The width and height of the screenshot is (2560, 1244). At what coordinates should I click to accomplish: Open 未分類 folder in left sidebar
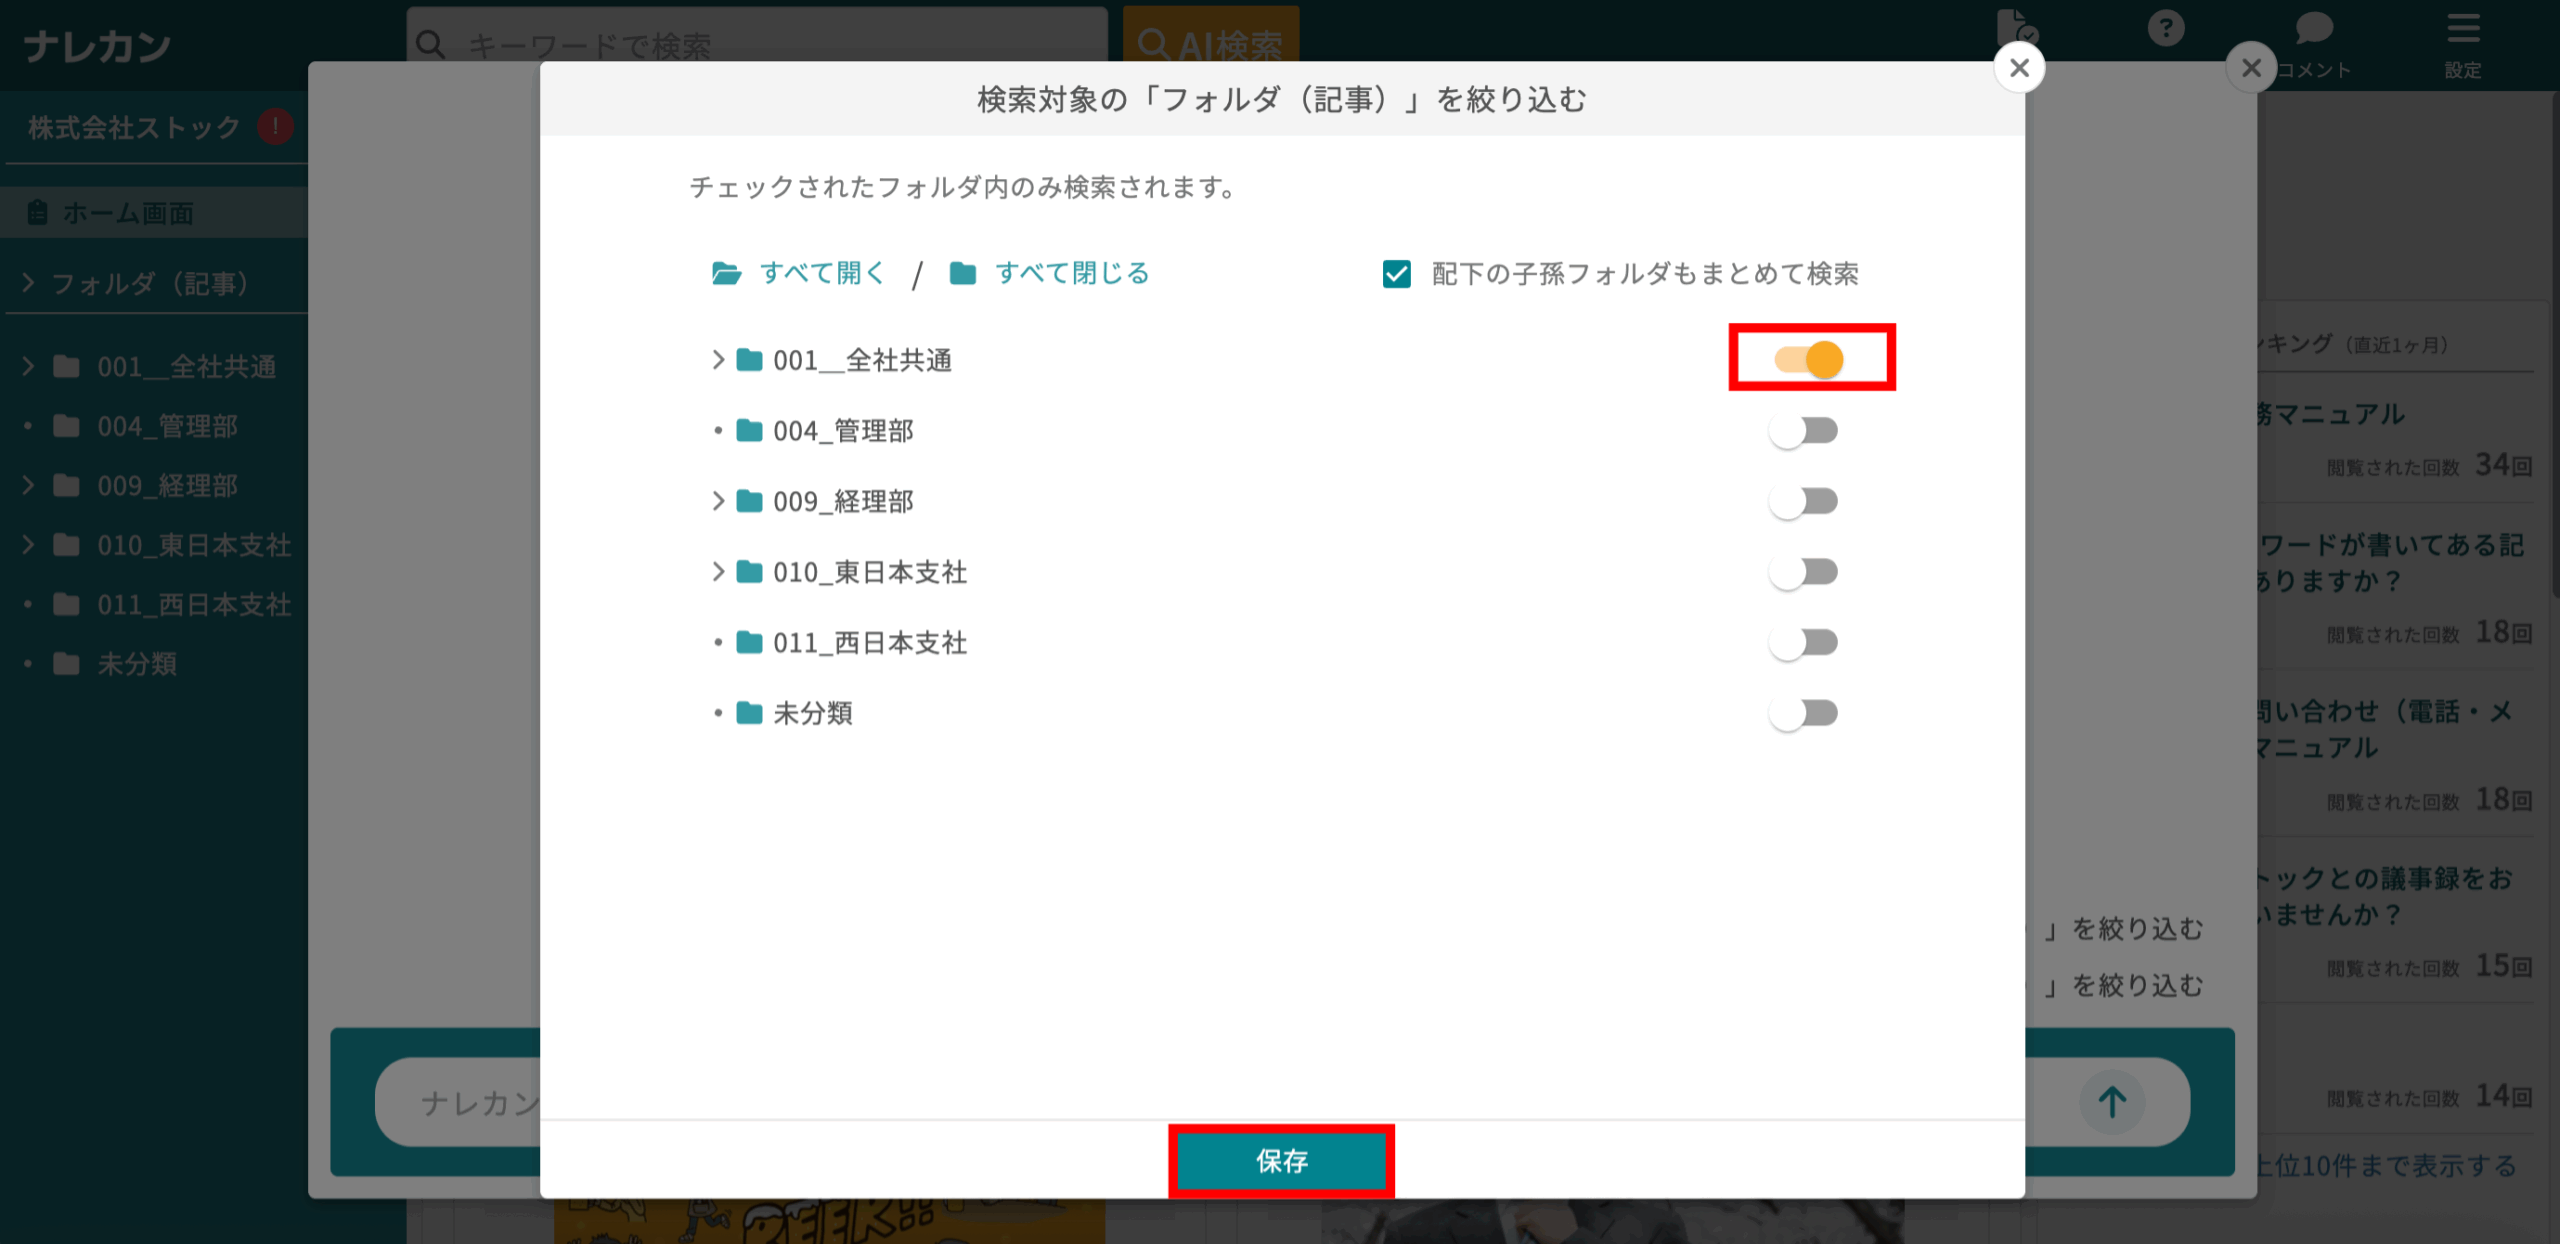(137, 663)
